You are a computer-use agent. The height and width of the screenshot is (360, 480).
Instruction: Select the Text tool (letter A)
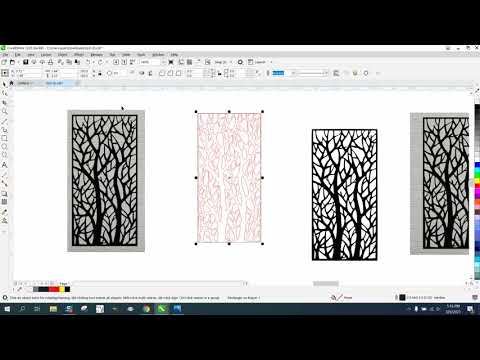point(4,165)
